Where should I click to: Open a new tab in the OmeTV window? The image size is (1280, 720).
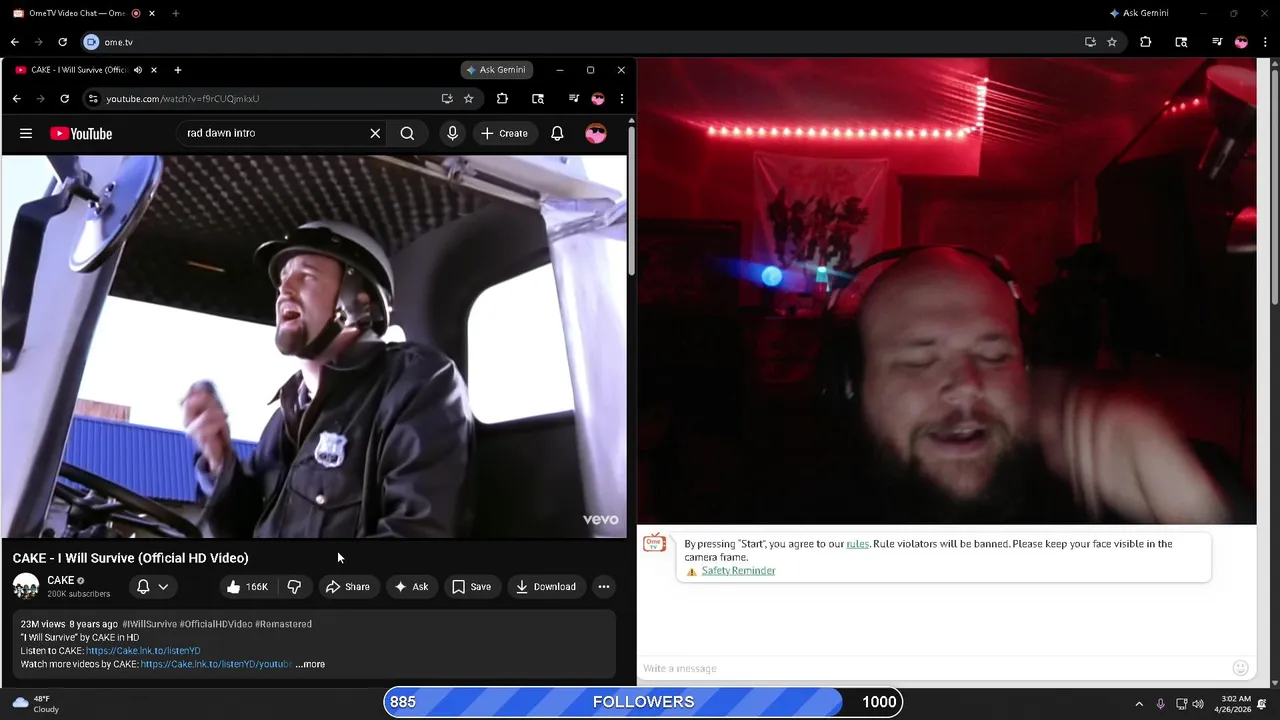coord(176,13)
